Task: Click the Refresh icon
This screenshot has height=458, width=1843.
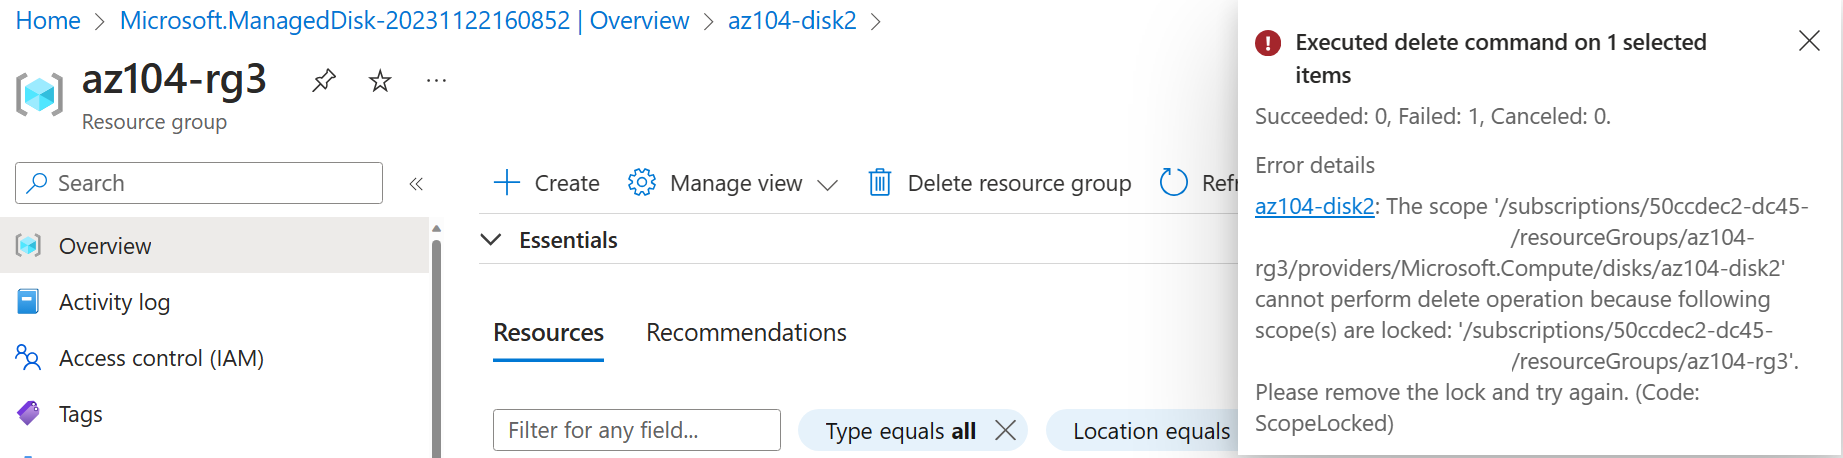Action: (x=1173, y=183)
